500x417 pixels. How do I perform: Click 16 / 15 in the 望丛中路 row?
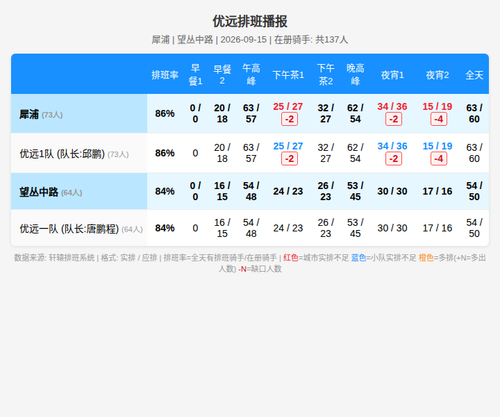pos(222,191)
